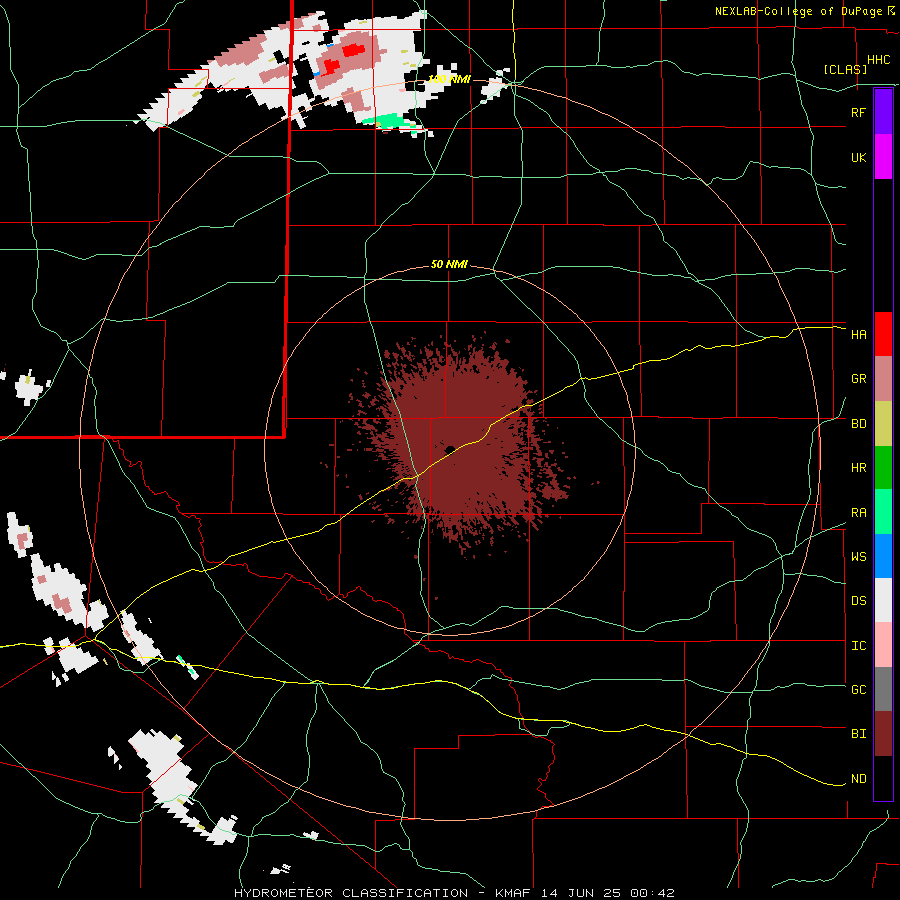Click the black radar site dot at center
This screenshot has height=900, width=900.
449,449
